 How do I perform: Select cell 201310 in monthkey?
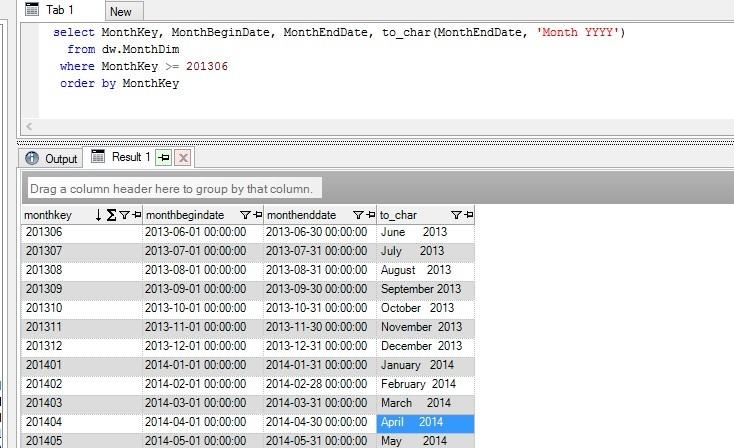pyautogui.click(x=81, y=308)
